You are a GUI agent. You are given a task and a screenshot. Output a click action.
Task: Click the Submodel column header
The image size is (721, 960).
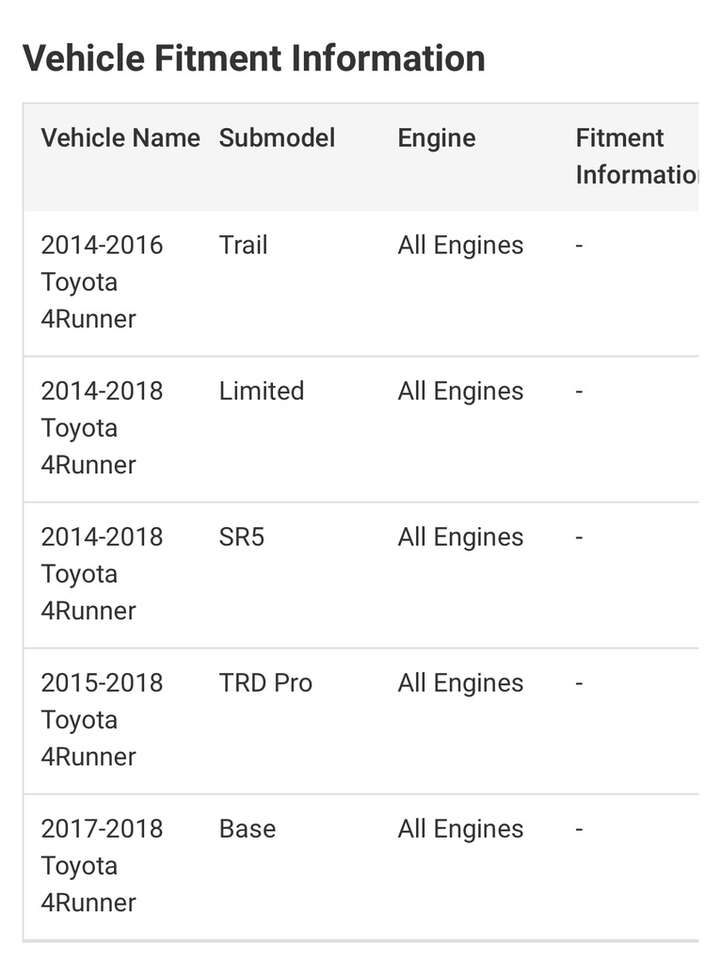coord(277,138)
